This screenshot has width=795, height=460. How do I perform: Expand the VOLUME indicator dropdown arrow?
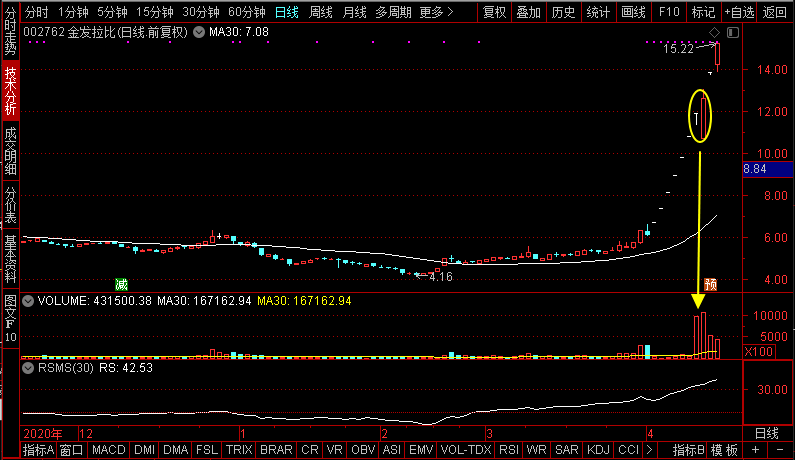tap(28, 300)
